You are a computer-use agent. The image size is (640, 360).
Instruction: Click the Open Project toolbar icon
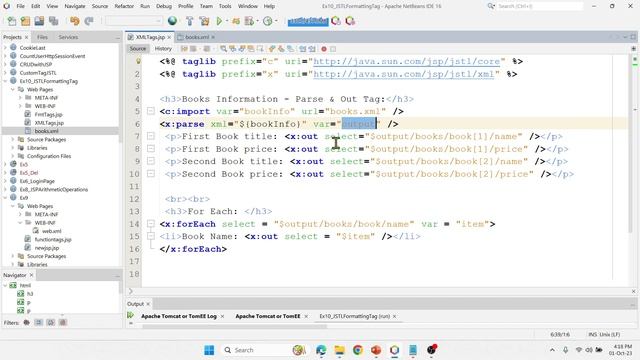pos(39,21)
